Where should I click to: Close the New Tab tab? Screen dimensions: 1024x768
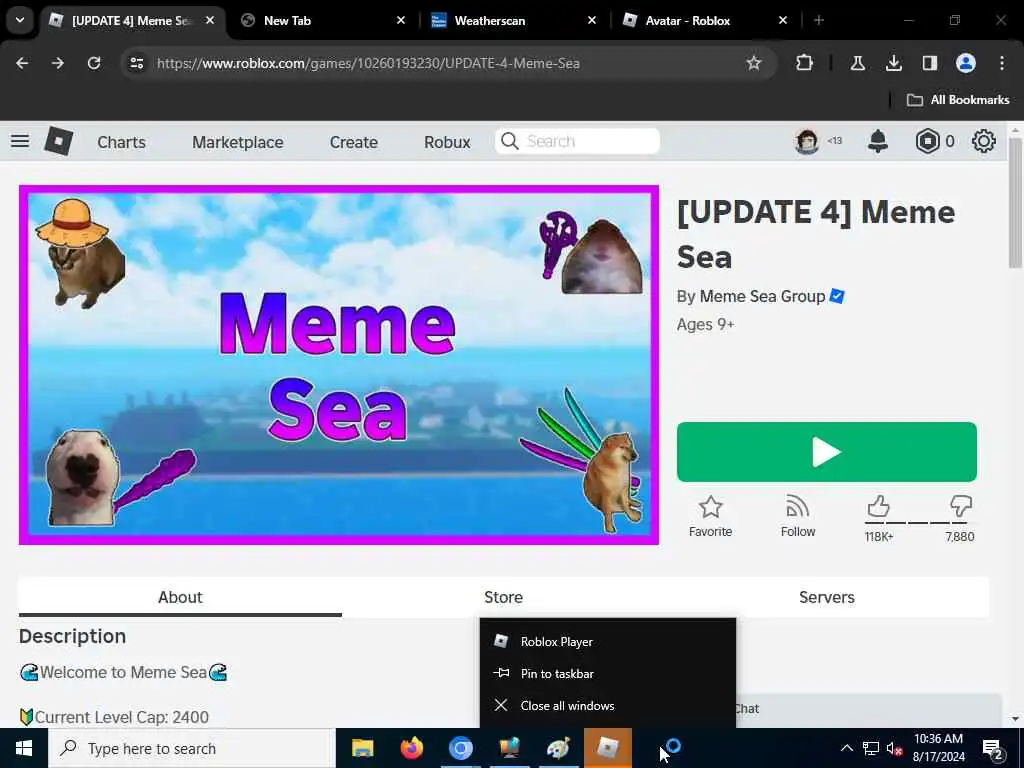(x=401, y=20)
